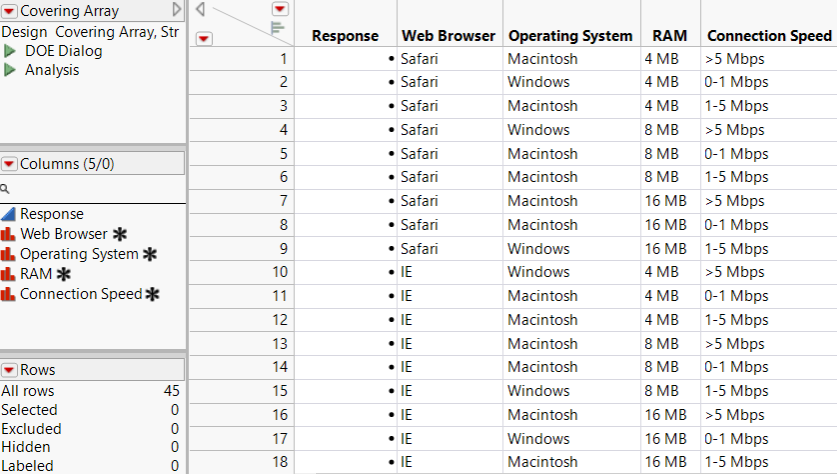
Task: Select Connection Speed in the Columns list
Action: (x=81, y=294)
